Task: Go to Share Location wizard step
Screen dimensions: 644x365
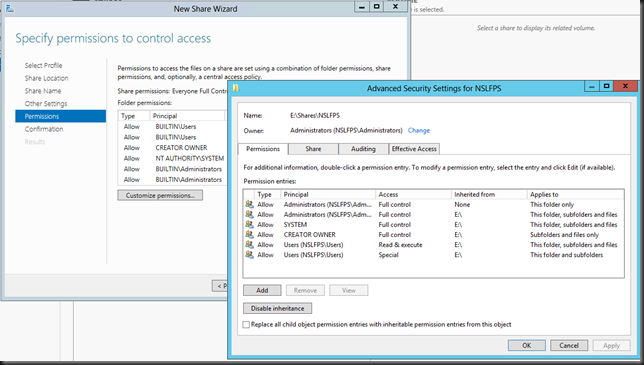Action: pyautogui.click(x=46, y=78)
